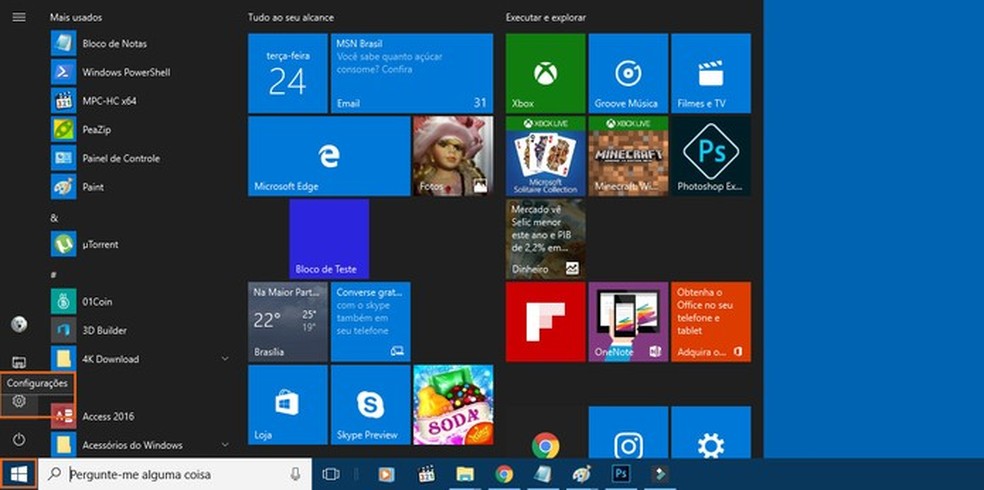Image resolution: width=984 pixels, height=490 pixels.
Task: Click the '&' letter section header
Action: click(54, 218)
